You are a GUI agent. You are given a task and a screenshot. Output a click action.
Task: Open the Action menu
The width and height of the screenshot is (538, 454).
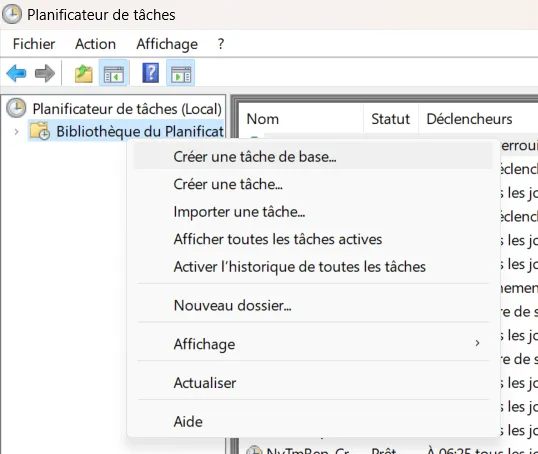coord(95,44)
